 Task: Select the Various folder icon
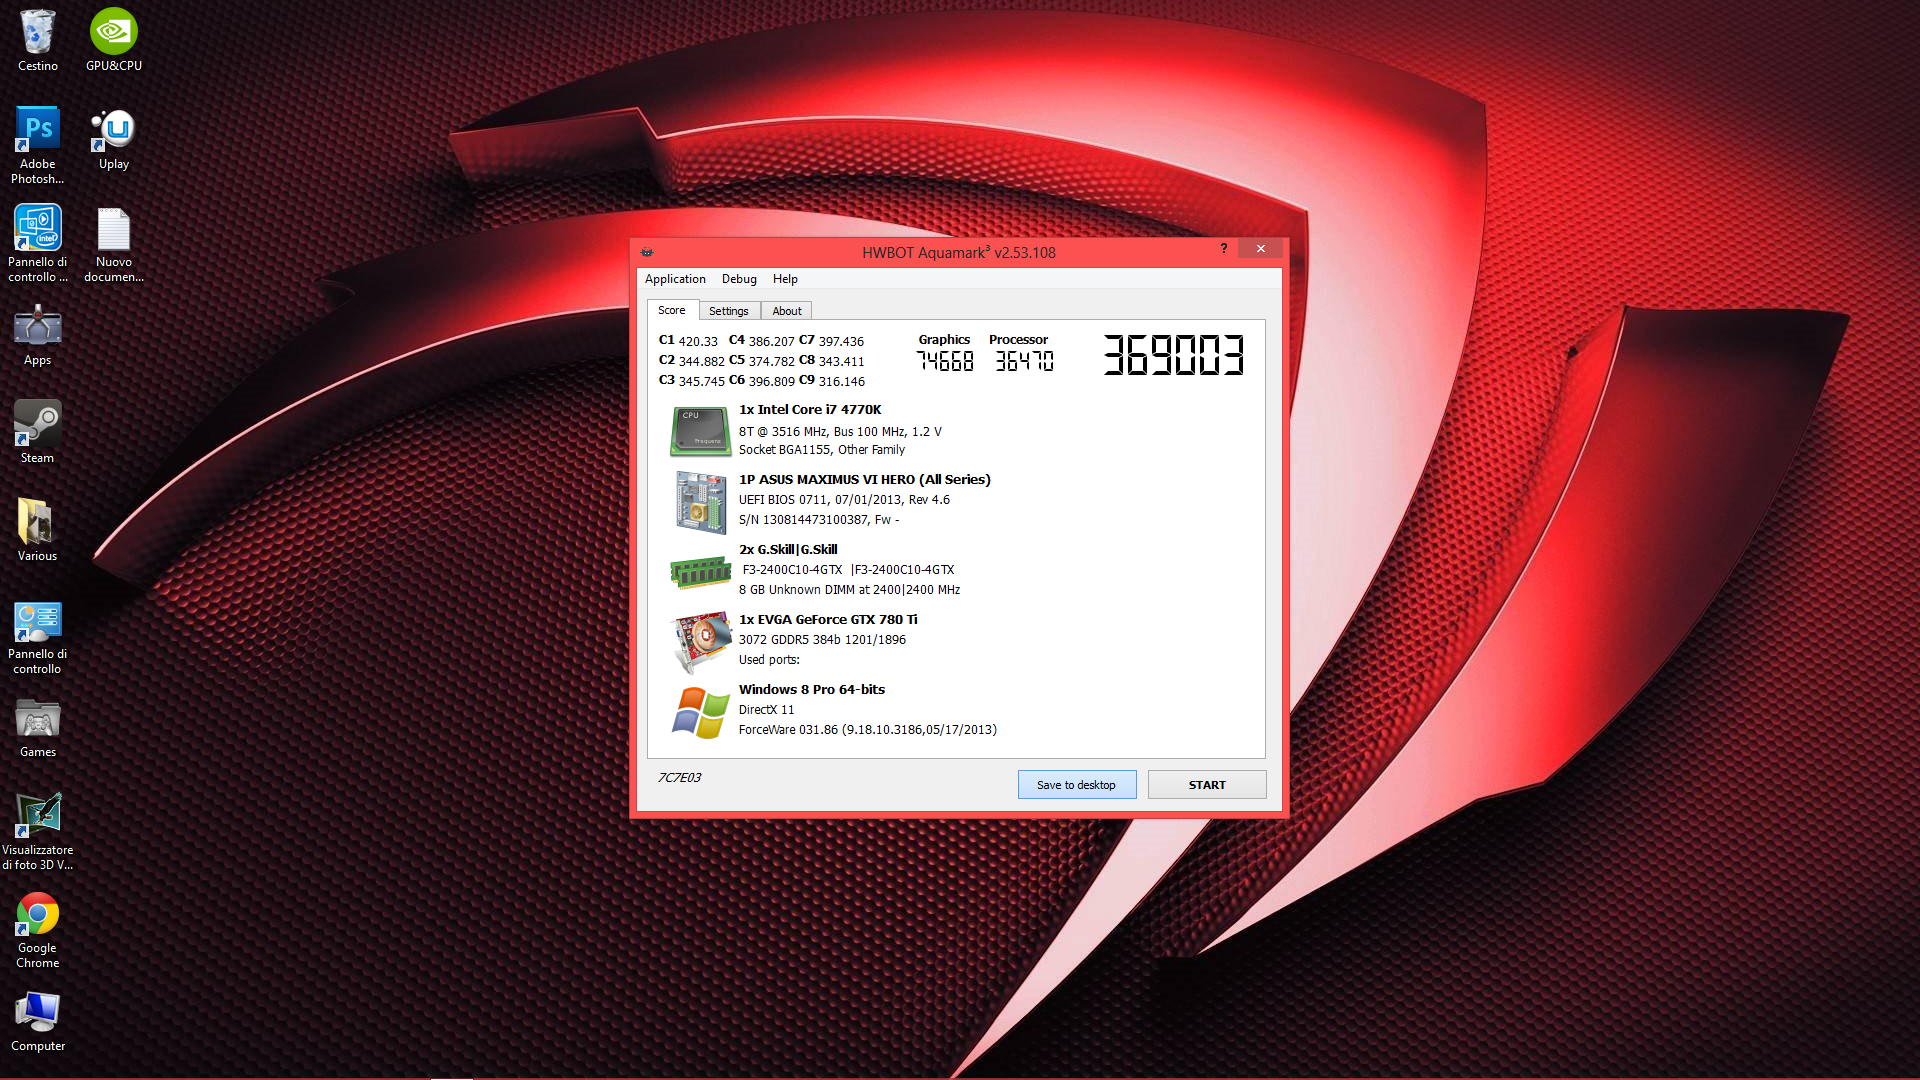click(x=37, y=531)
